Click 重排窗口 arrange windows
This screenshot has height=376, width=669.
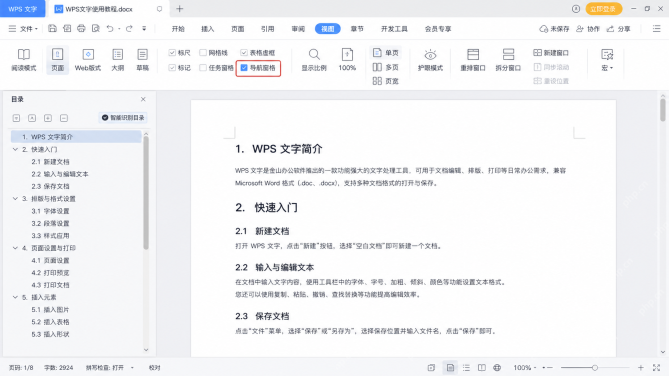(473, 60)
